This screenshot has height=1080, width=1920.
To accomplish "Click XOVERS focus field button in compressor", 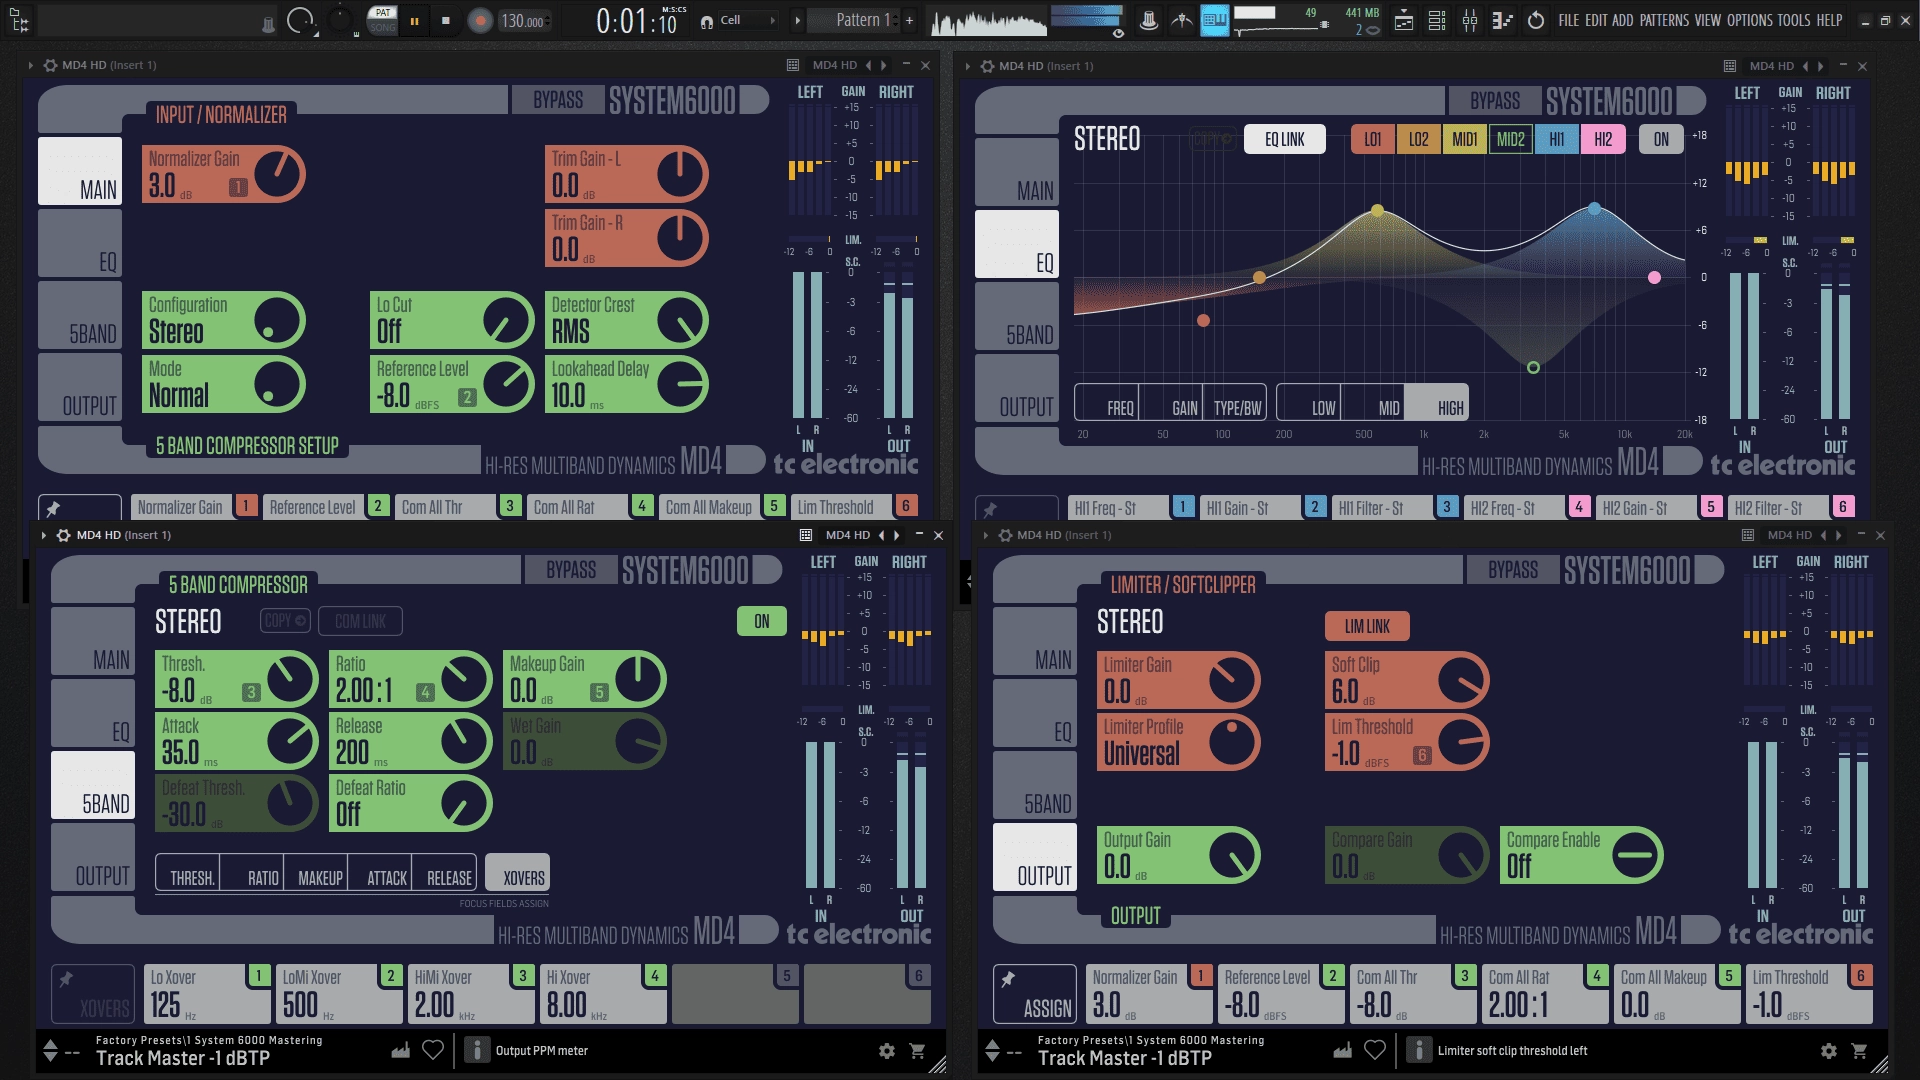I will coord(518,872).
